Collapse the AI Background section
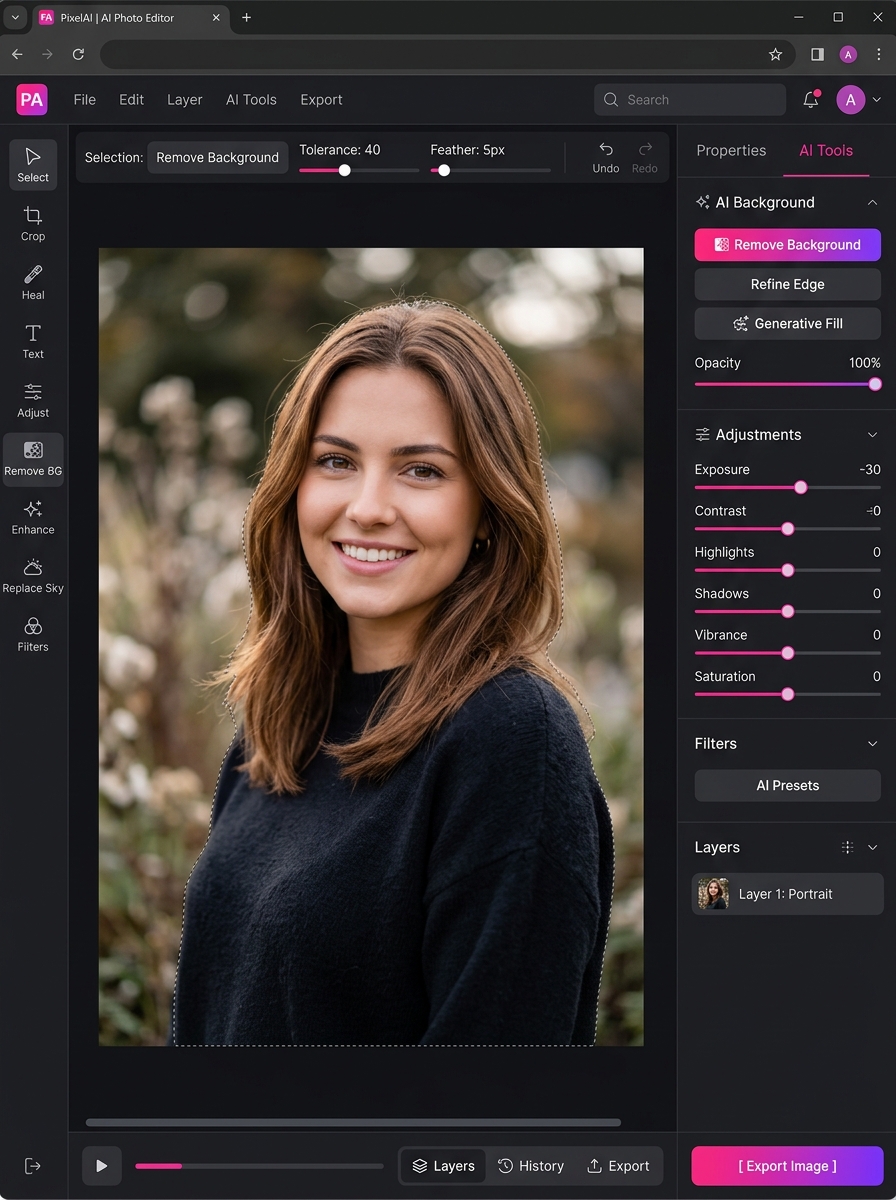This screenshot has width=896, height=1200. [872, 202]
